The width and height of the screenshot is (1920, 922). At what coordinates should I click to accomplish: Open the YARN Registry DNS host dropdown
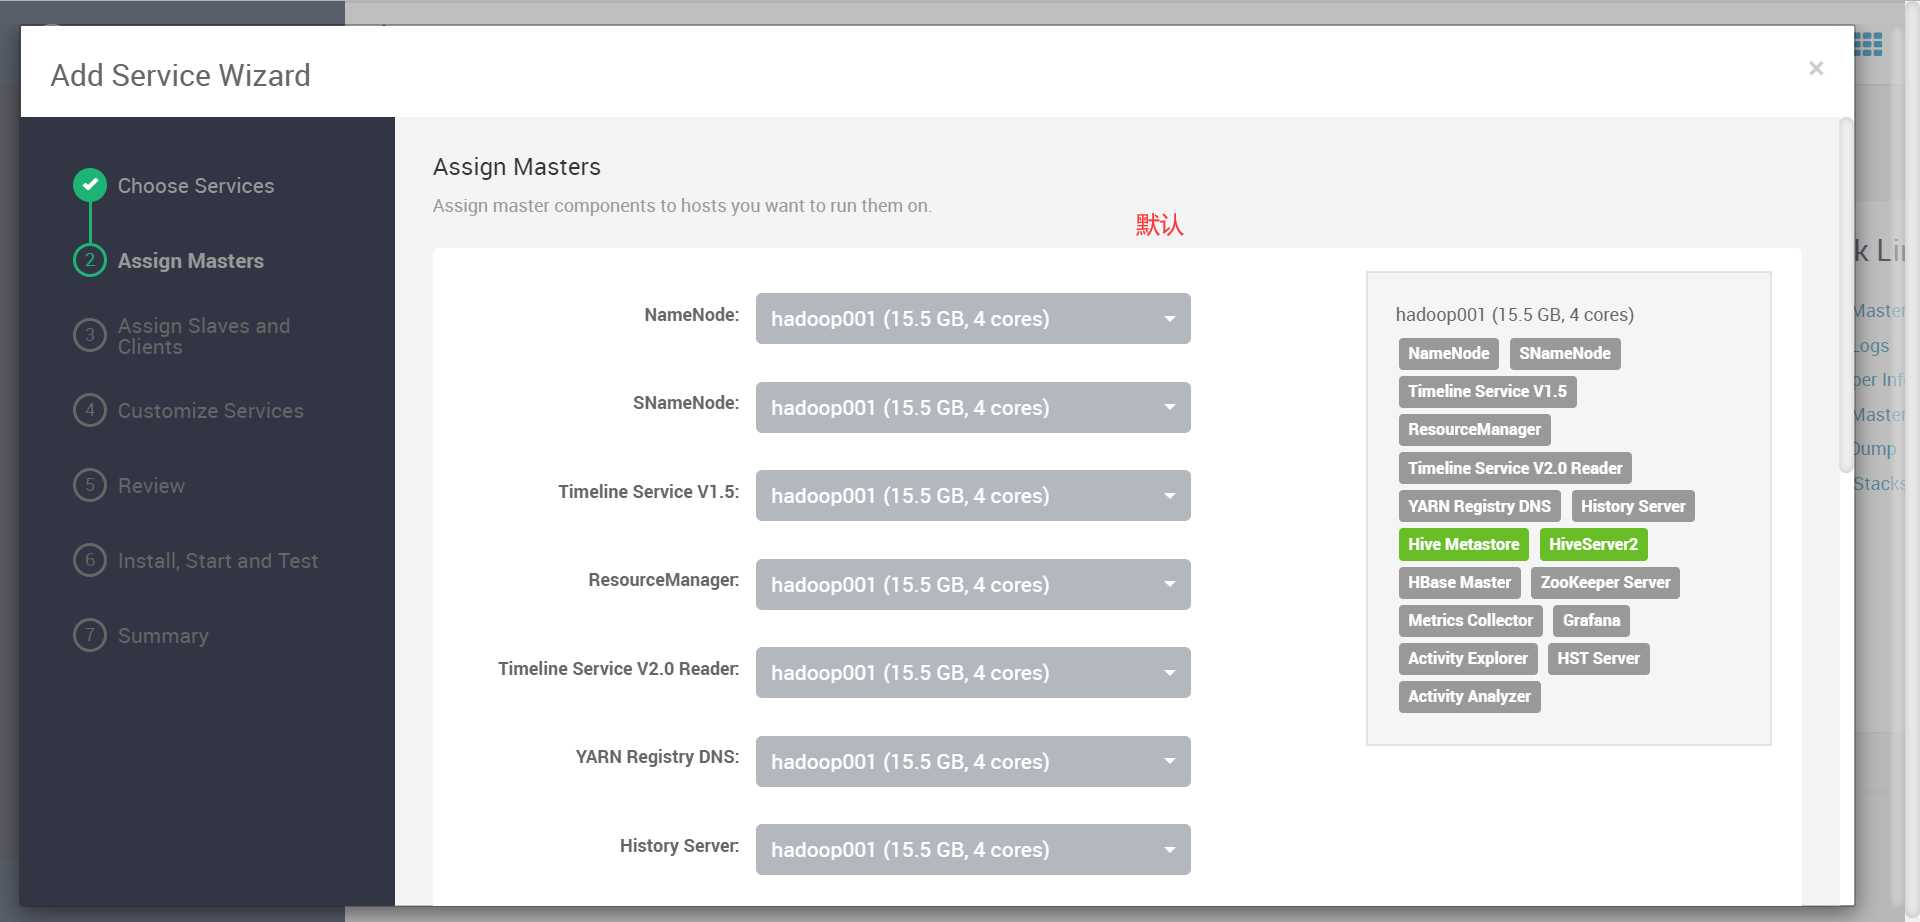click(x=973, y=761)
